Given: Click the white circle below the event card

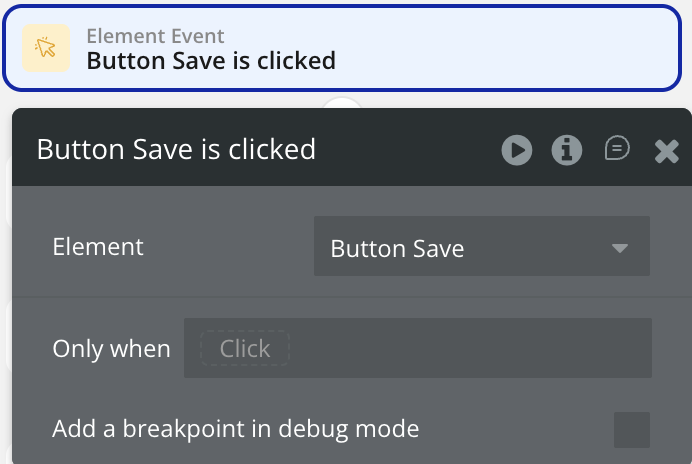Looking at the screenshot, I should 343,103.
